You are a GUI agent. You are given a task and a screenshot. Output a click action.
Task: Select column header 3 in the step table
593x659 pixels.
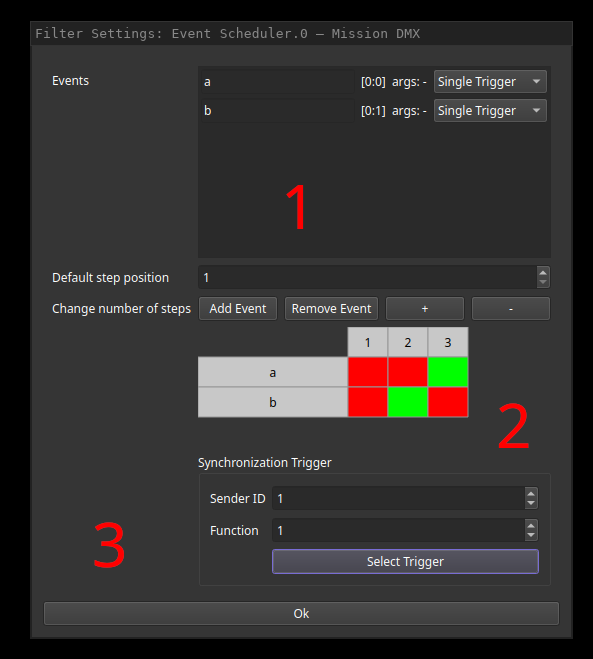(448, 342)
